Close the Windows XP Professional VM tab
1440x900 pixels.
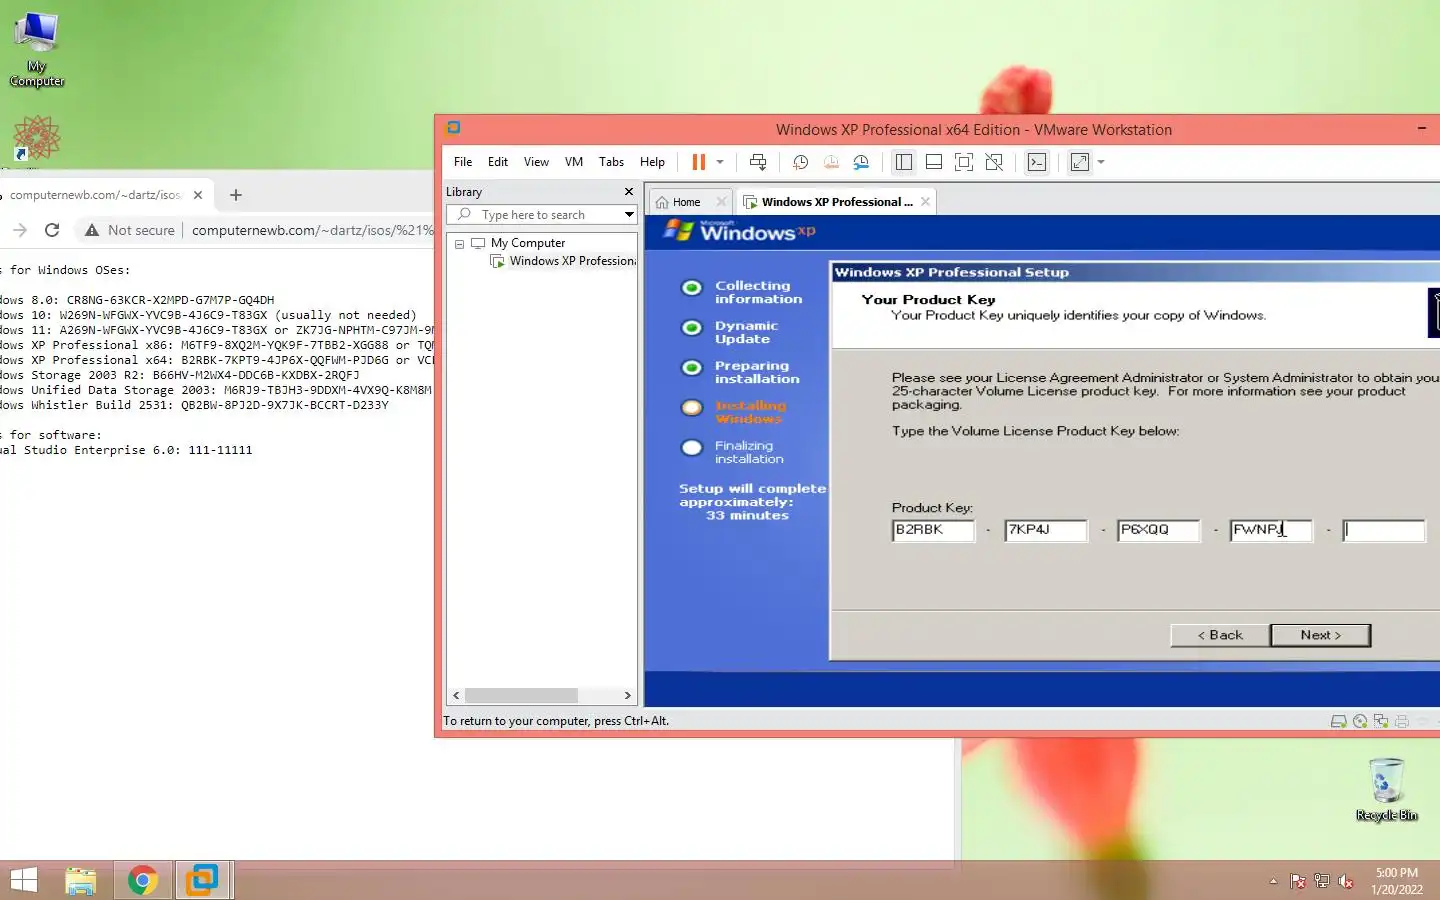point(926,202)
